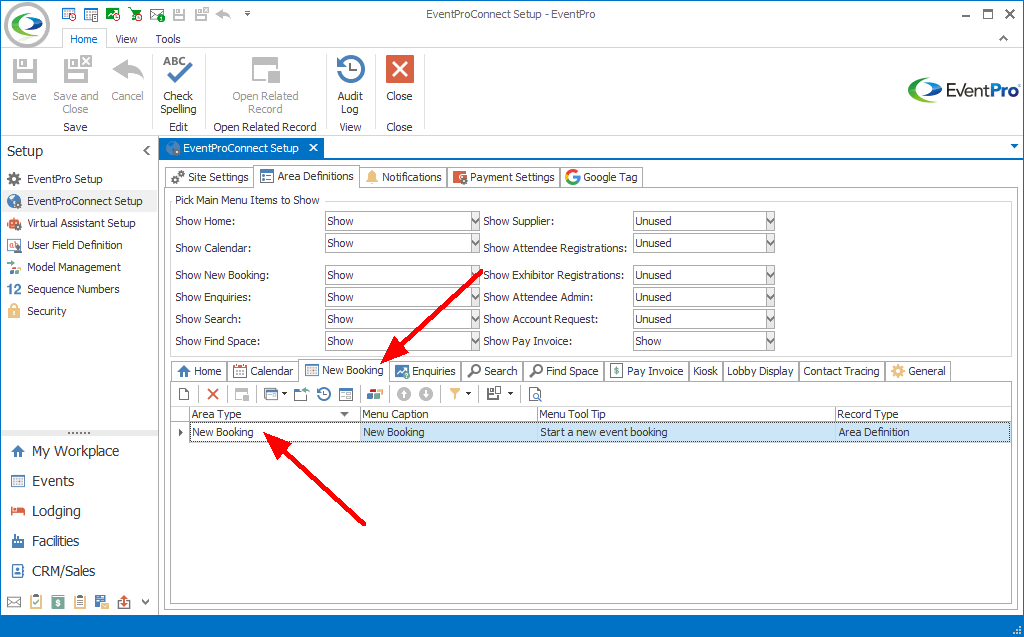Click the Record Type column header

coord(922,414)
